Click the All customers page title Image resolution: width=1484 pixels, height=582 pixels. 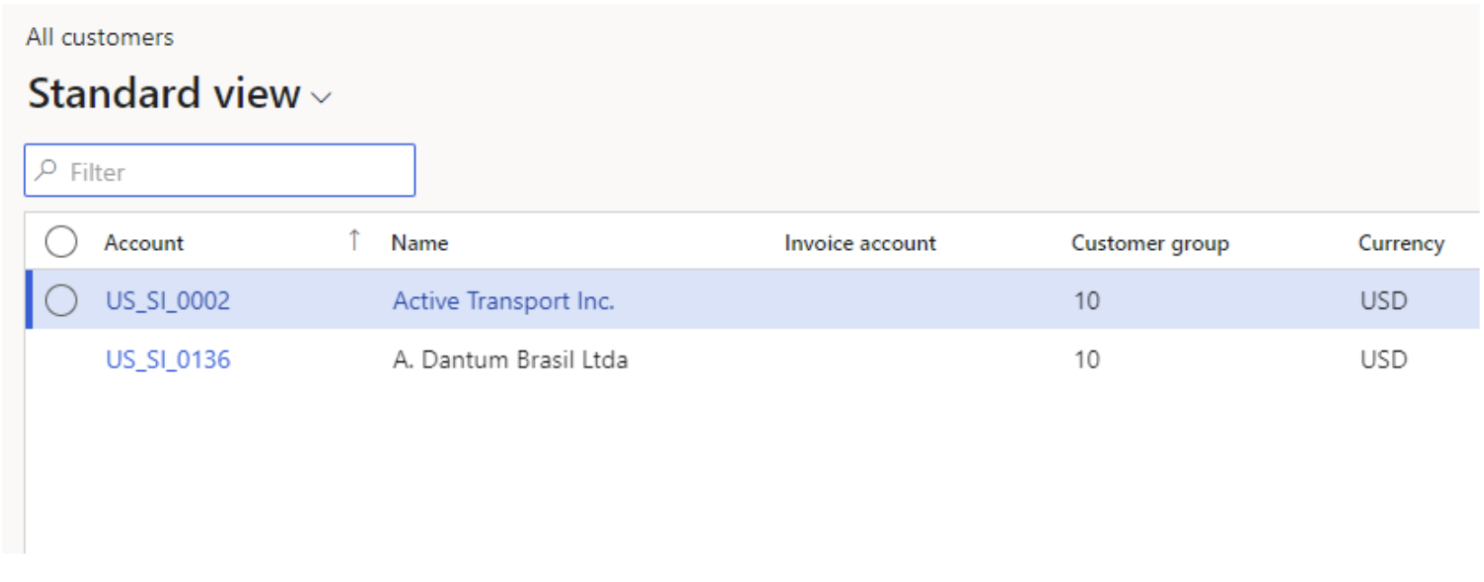tap(100, 37)
